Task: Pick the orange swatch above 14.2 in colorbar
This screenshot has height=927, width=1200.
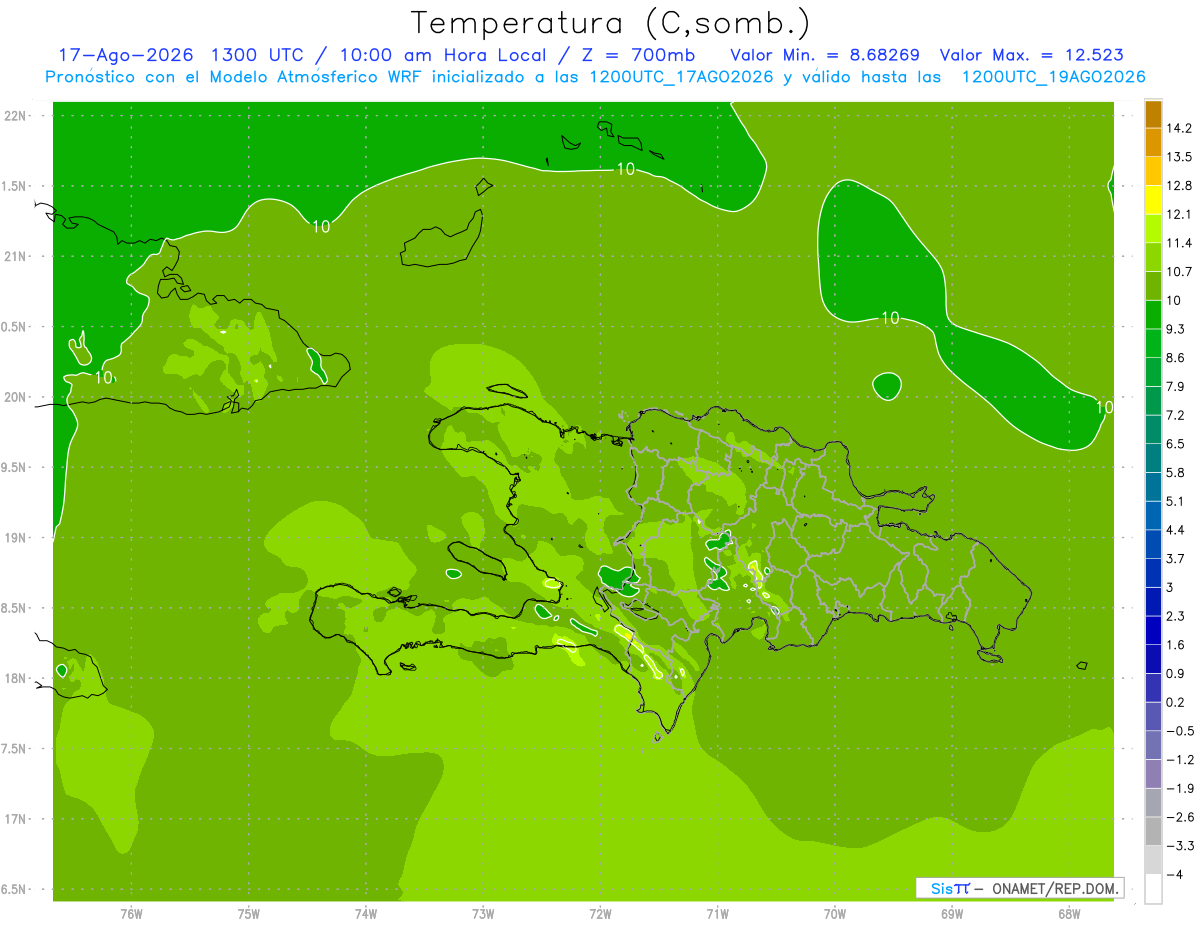Action: point(1153,113)
